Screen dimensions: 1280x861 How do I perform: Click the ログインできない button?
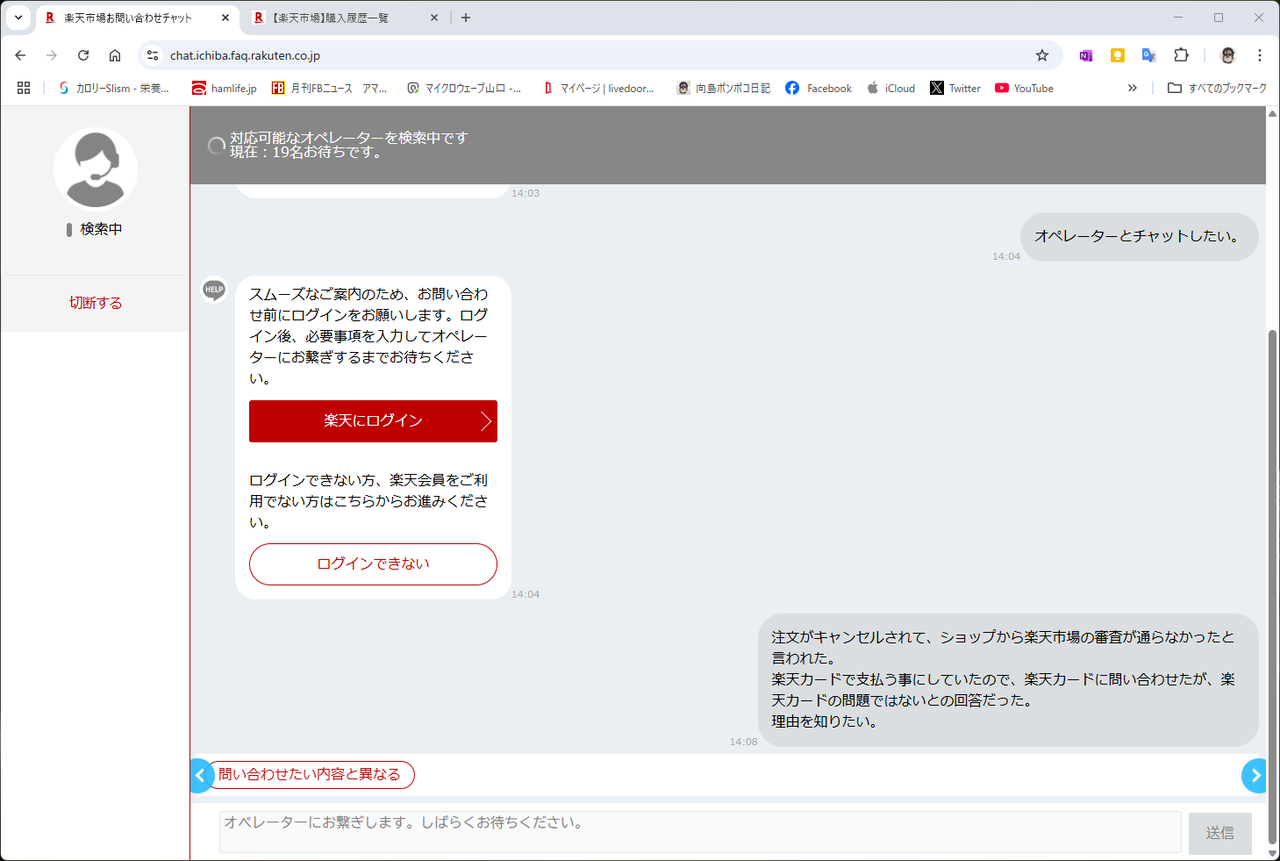pos(373,564)
